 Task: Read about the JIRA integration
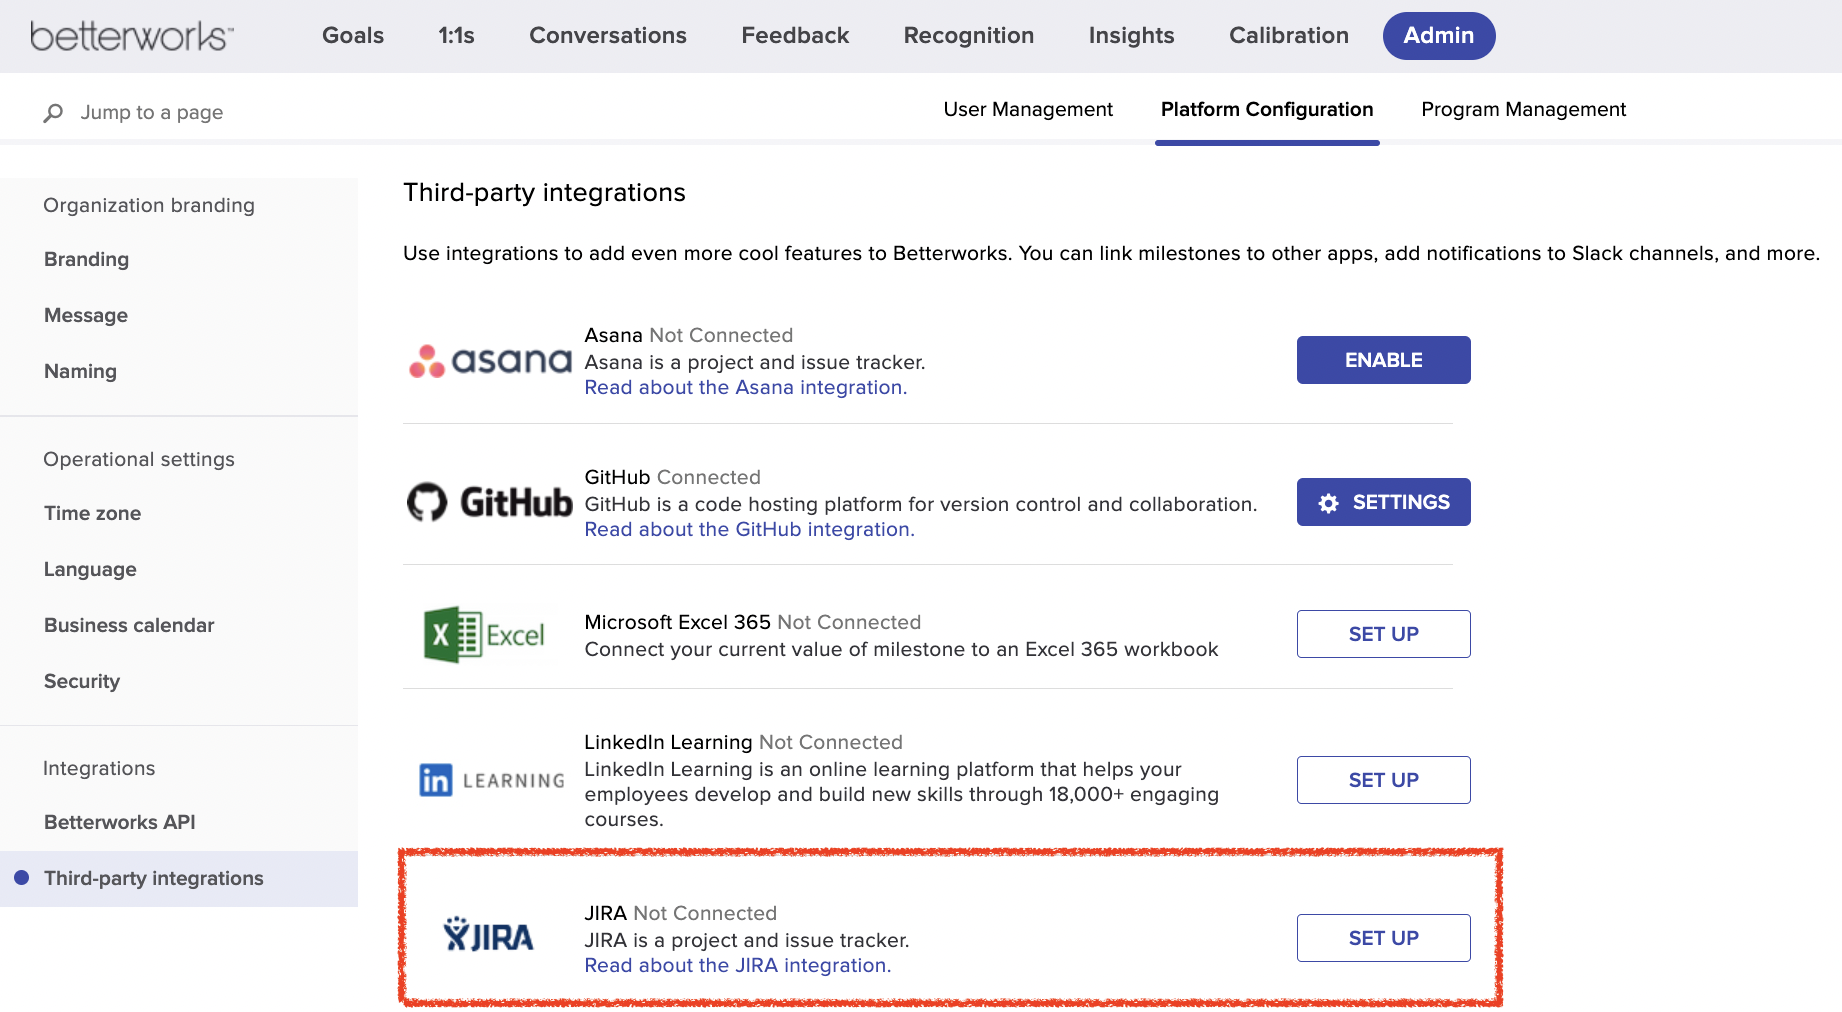(x=737, y=965)
